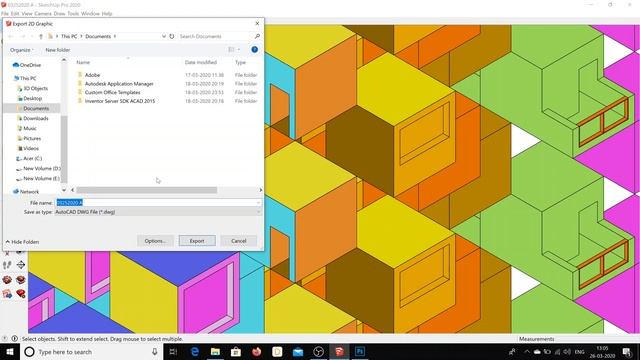Go up one folder level arrow
Viewport: 640px width, 360px height.
(41, 36)
